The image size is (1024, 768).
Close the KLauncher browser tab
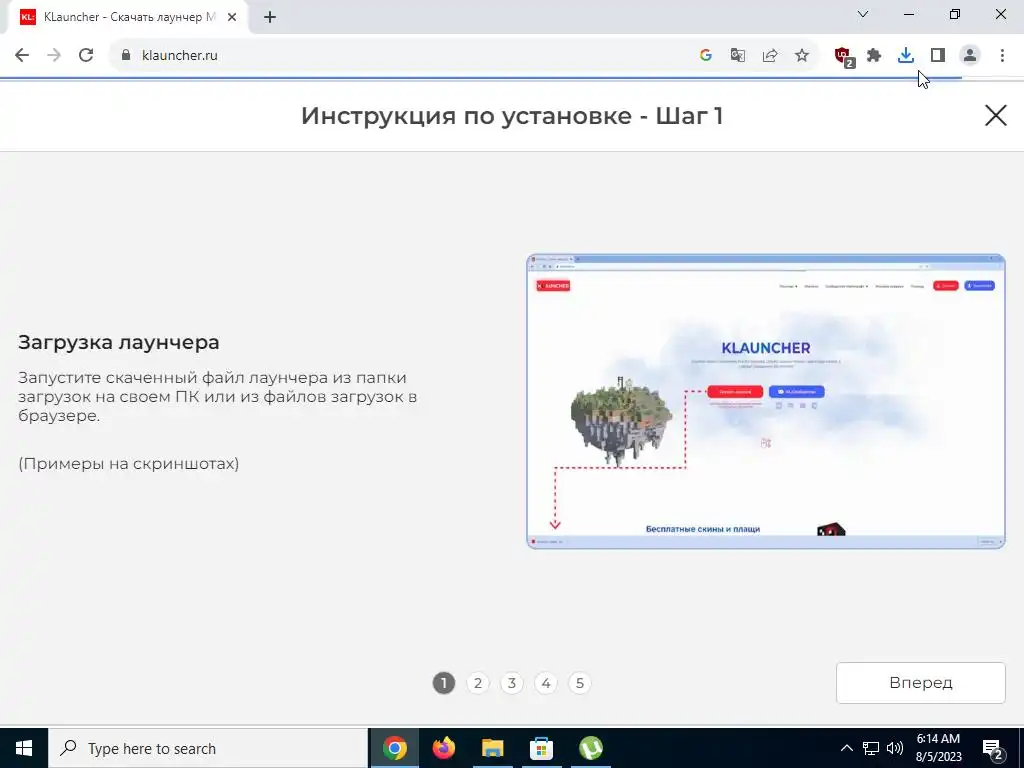click(232, 18)
